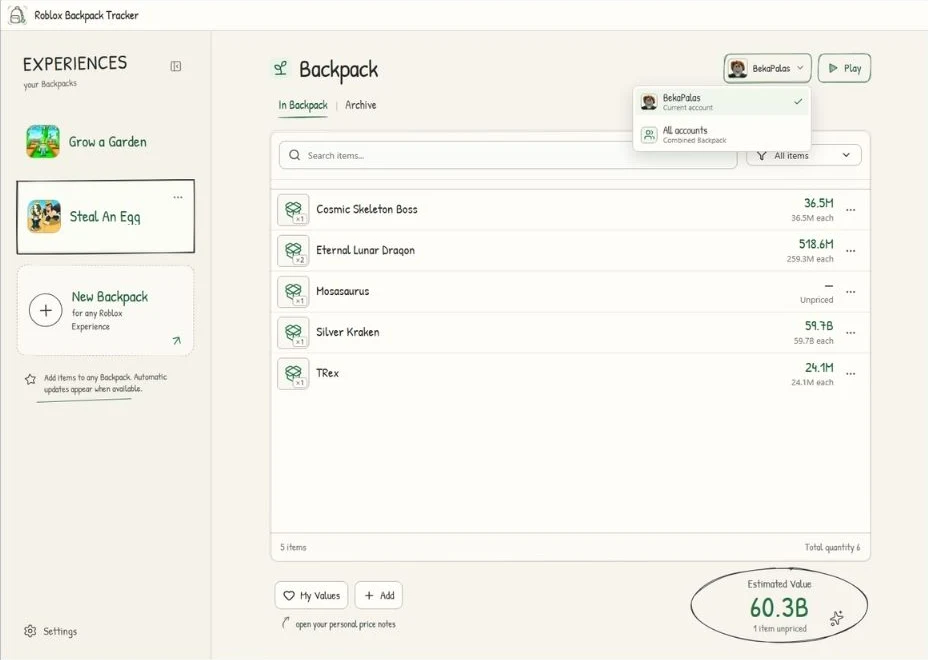Select Grow a Garden experience
The image size is (928, 660).
105,141
